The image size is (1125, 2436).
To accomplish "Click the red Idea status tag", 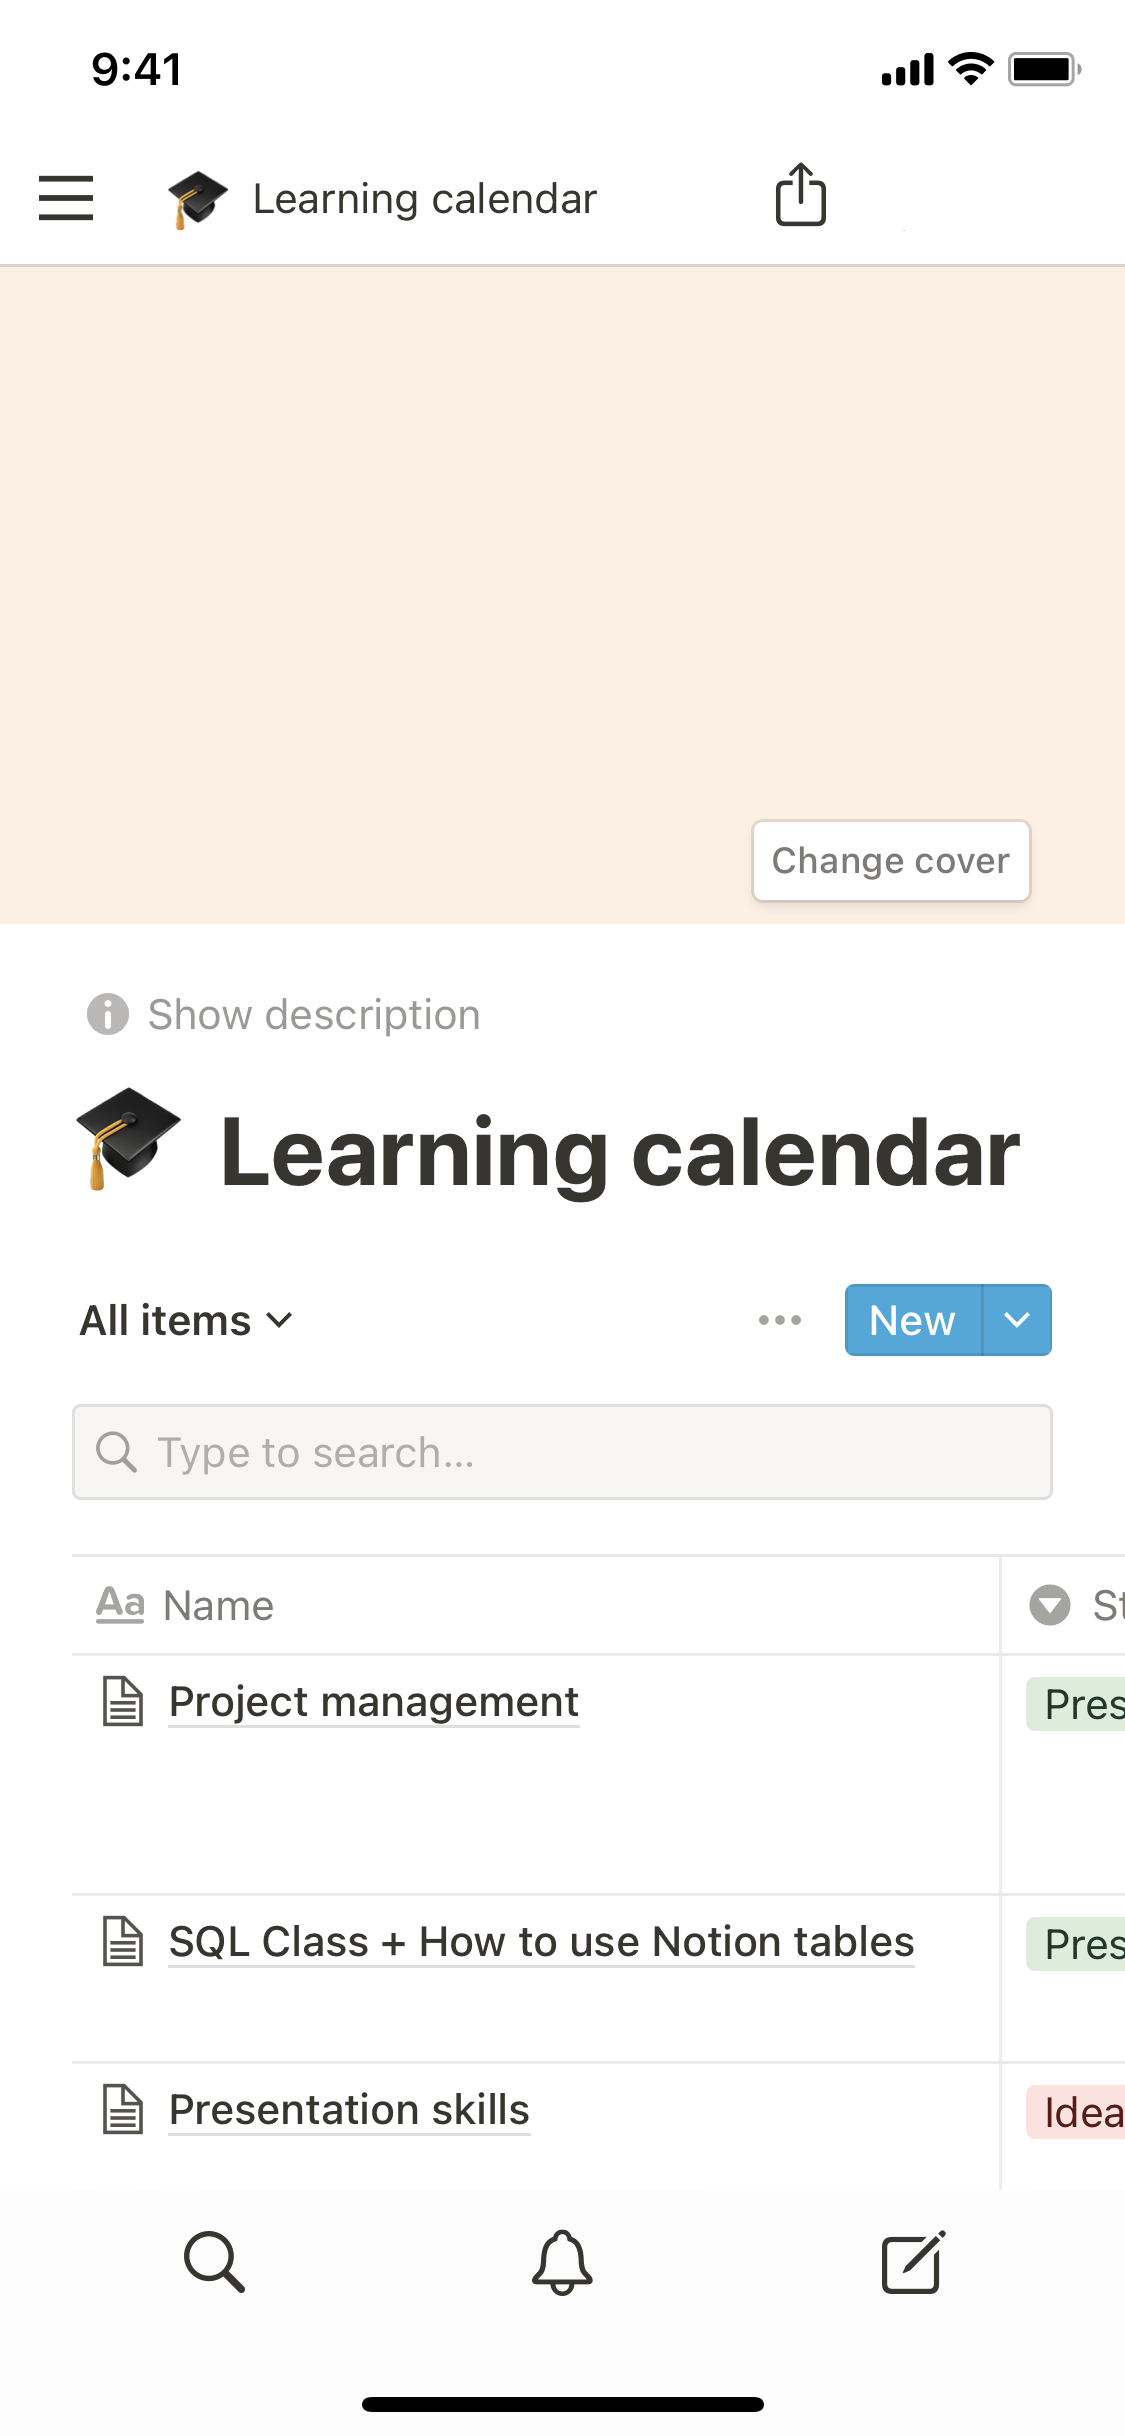I will (1078, 2112).
